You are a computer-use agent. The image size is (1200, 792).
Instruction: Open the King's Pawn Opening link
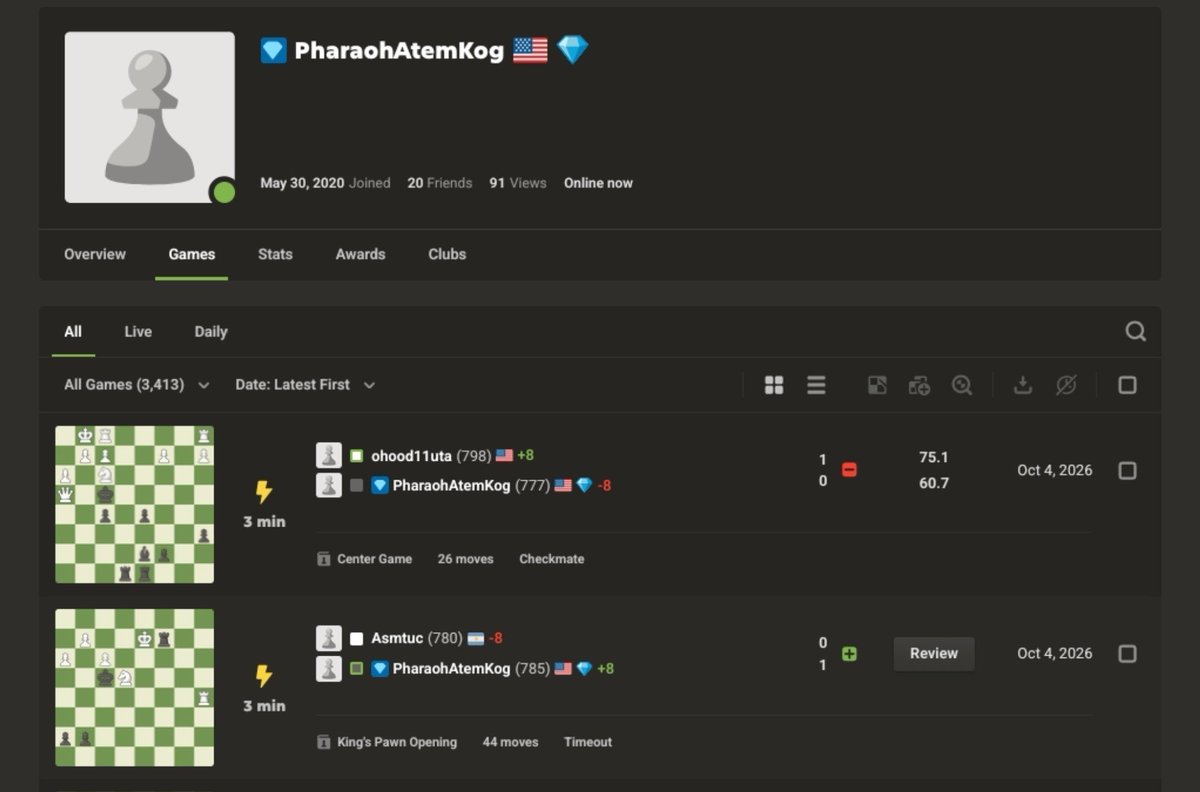397,742
